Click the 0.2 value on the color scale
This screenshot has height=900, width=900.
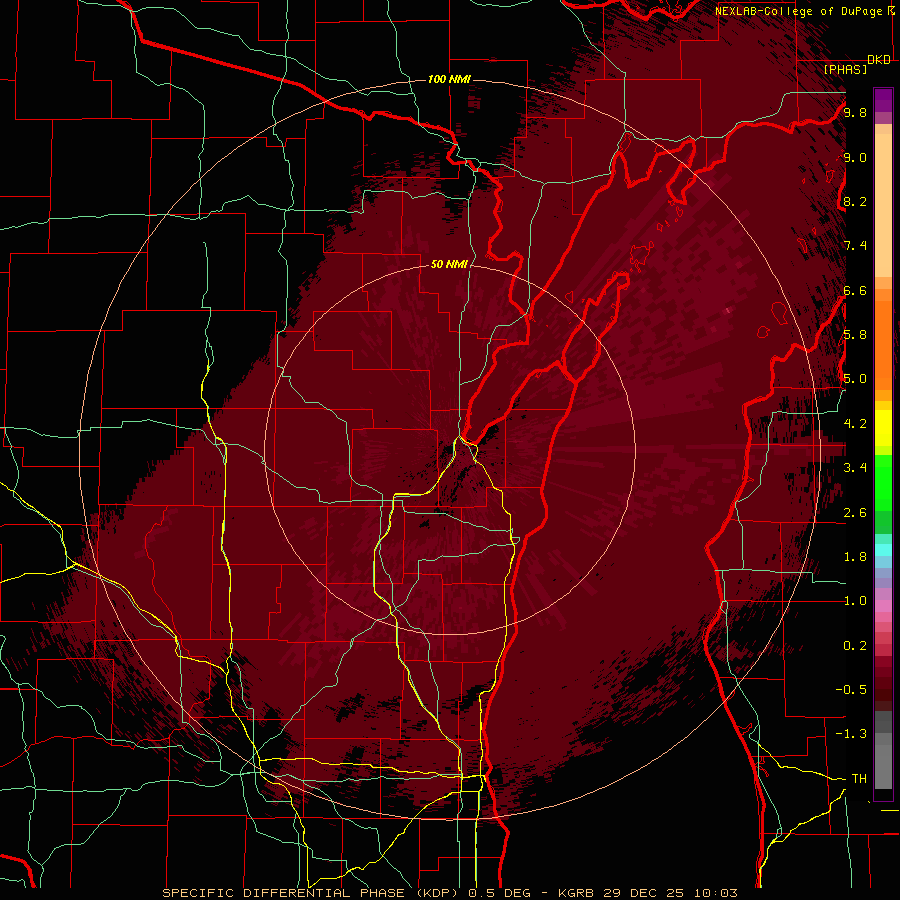pos(855,646)
